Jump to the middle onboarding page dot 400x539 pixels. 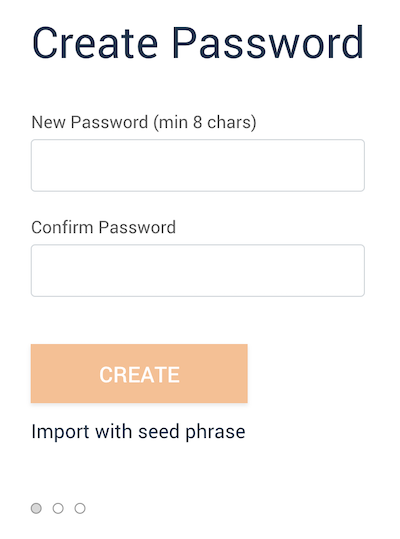(x=58, y=508)
